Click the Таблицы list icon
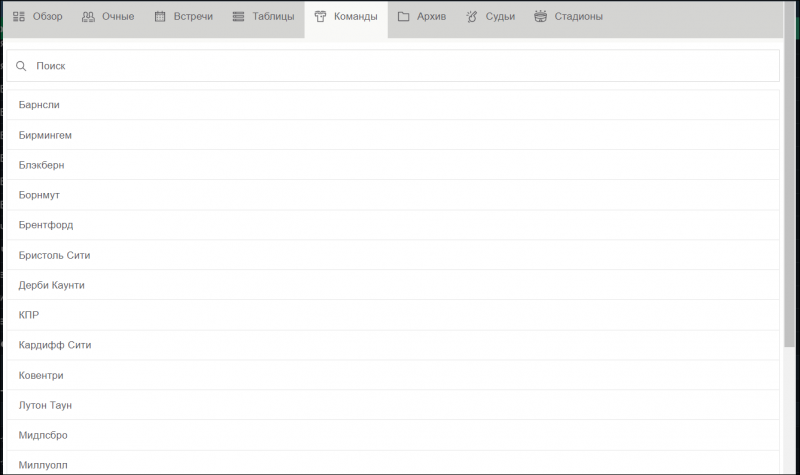 pos(238,17)
